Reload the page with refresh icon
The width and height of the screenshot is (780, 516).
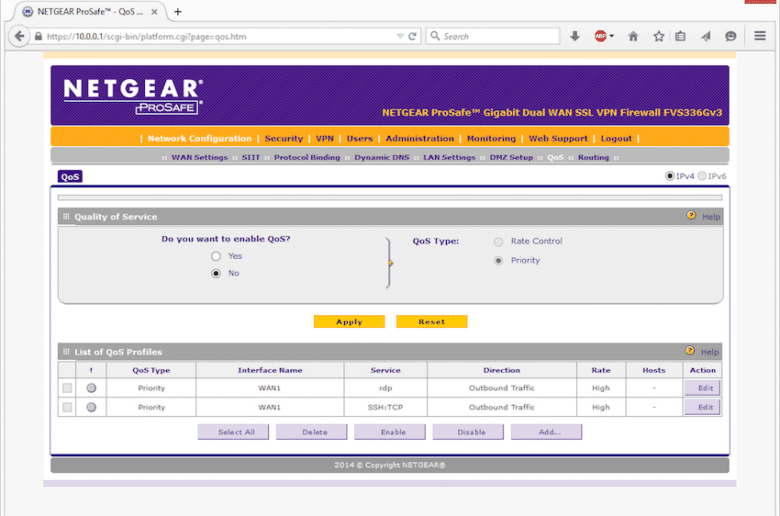click(412, 36)
